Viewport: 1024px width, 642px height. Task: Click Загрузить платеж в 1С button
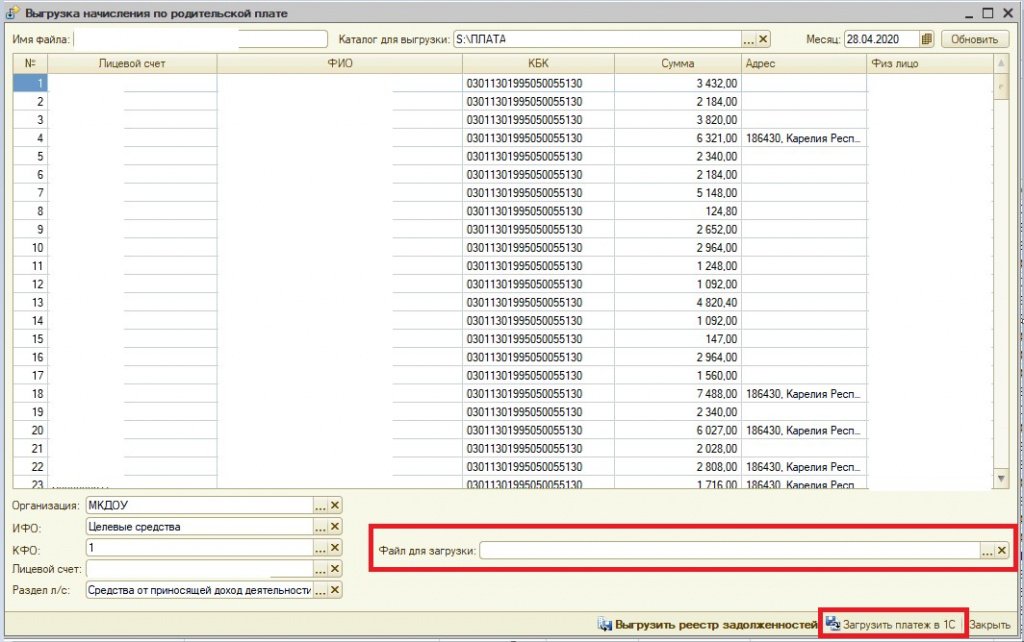[x=891, y=624]
